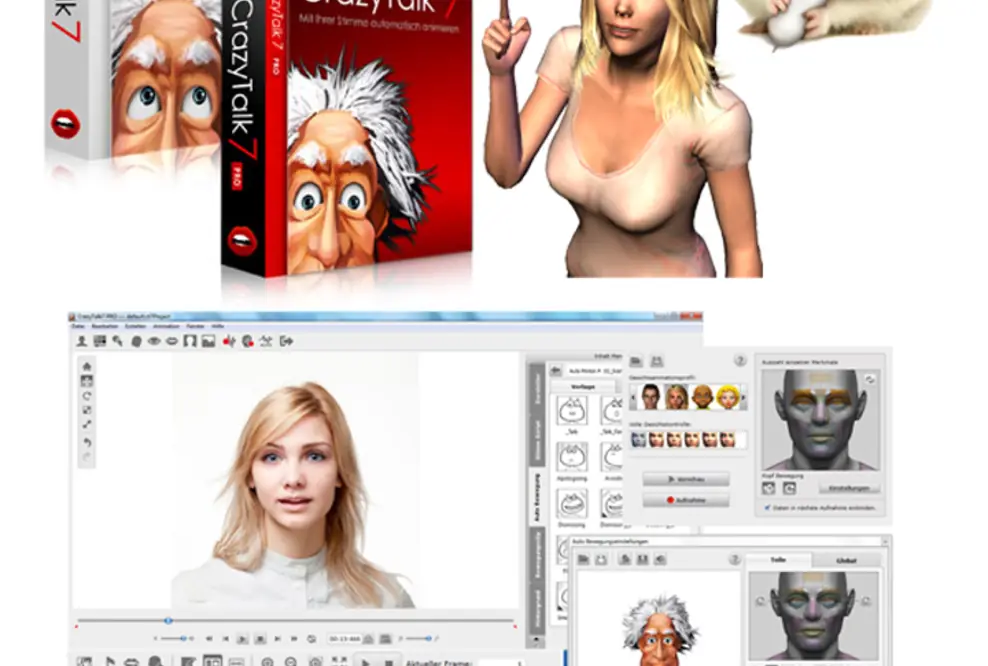988x666 pixels.
Task: Click the background mask bracket icon in toolbar
Action: pyautogui.click(x=190, y=342)
